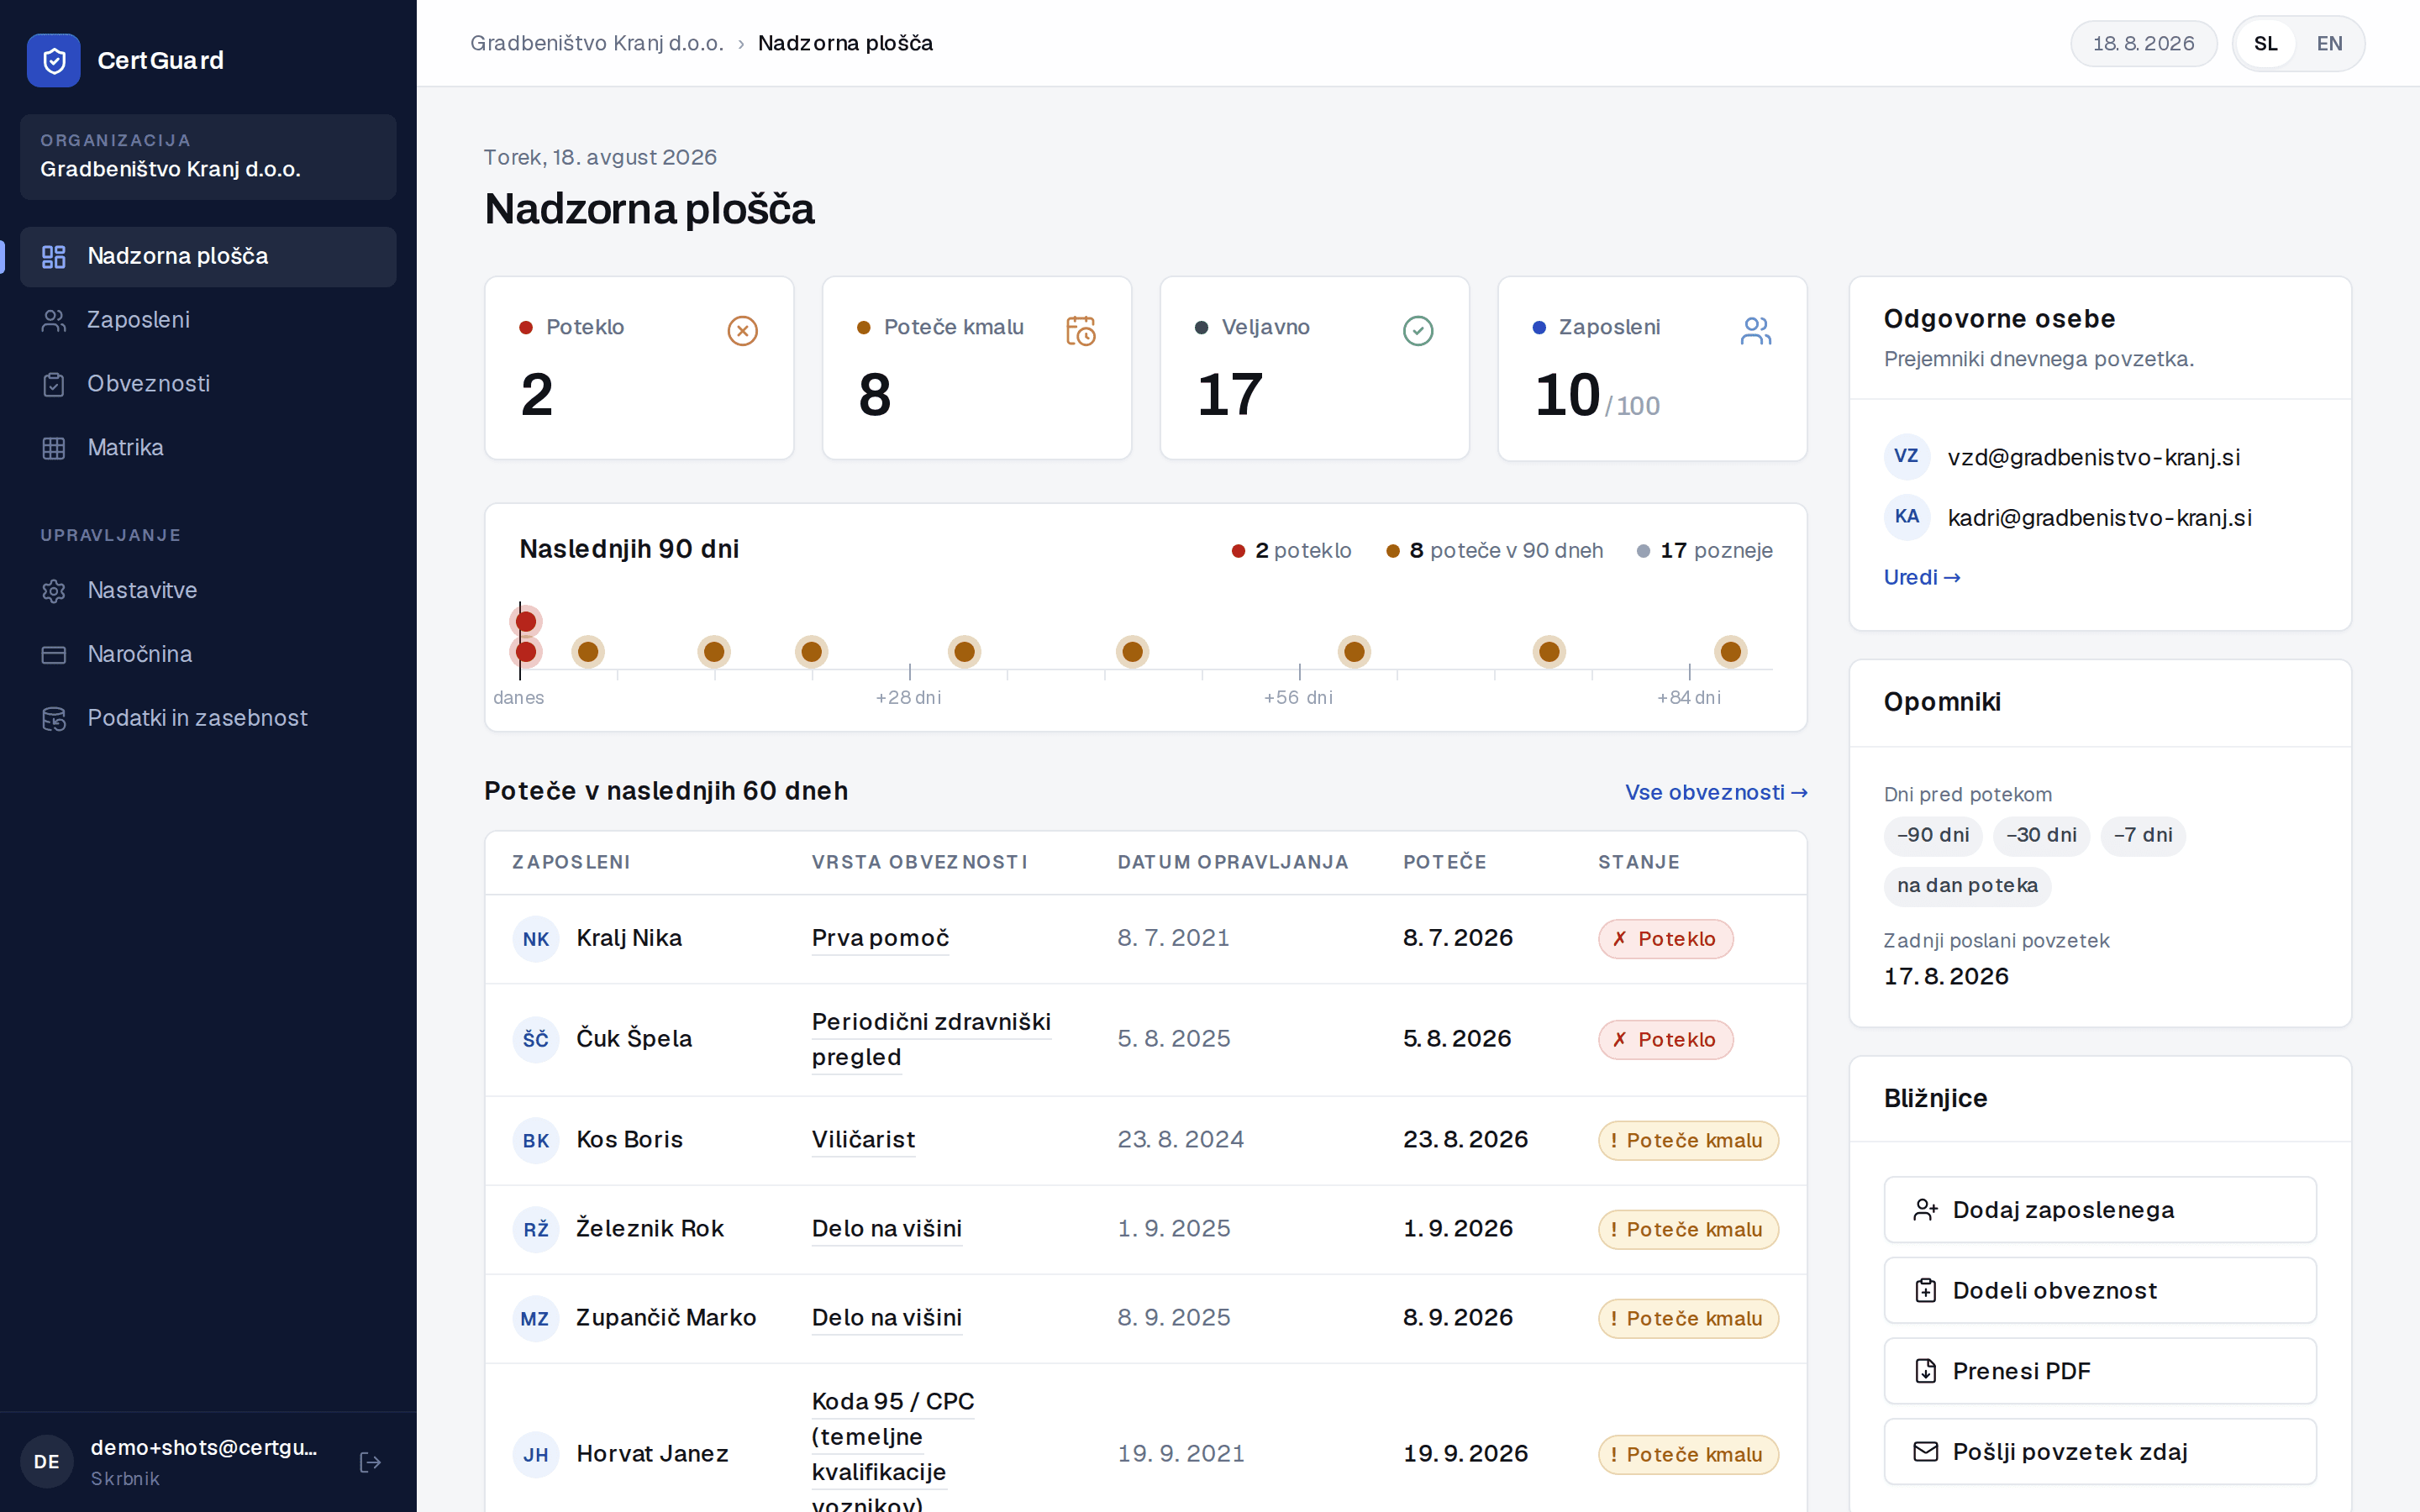Click the Železnik Rok employee name
Screen dimensions: 2420x1512
coord(650,1229)
